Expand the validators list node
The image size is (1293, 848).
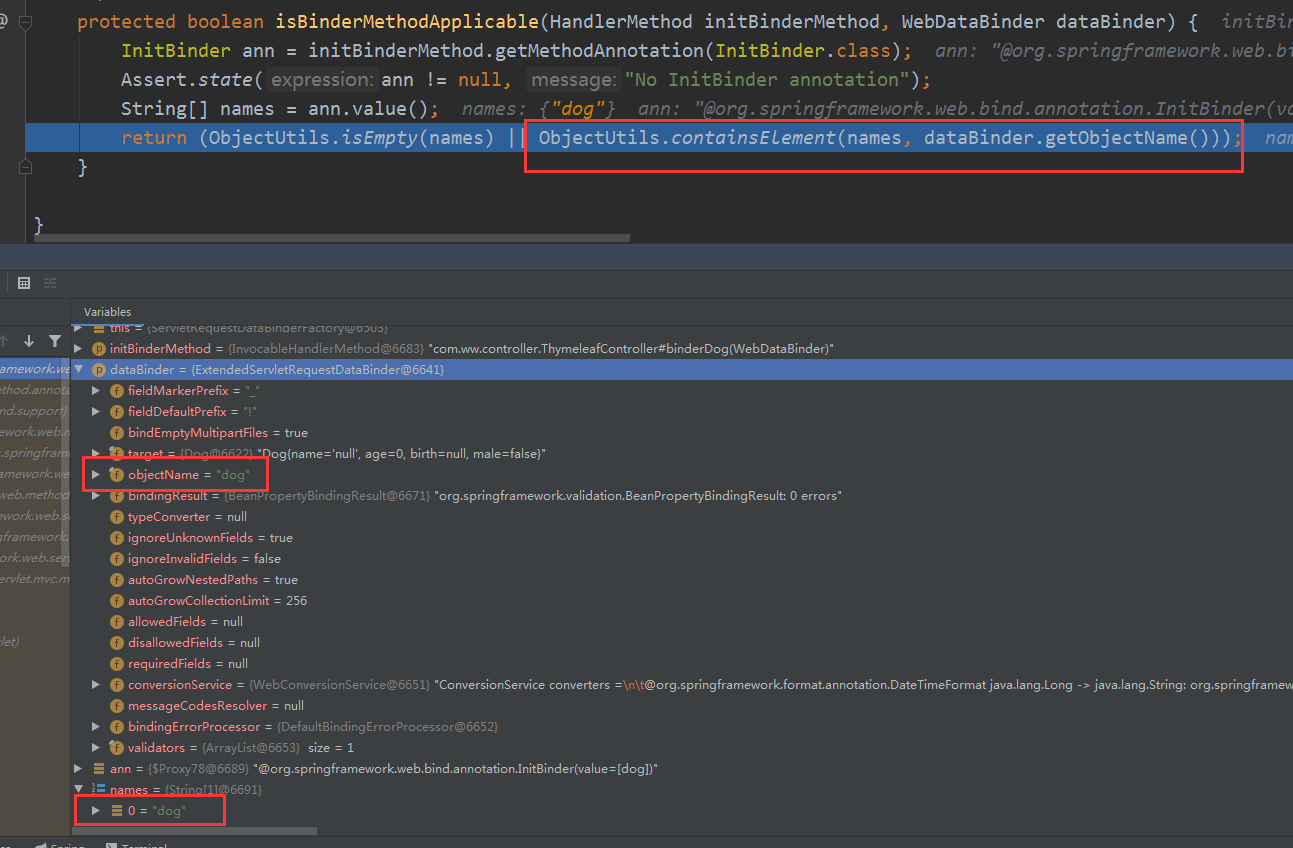pos(97,748)
